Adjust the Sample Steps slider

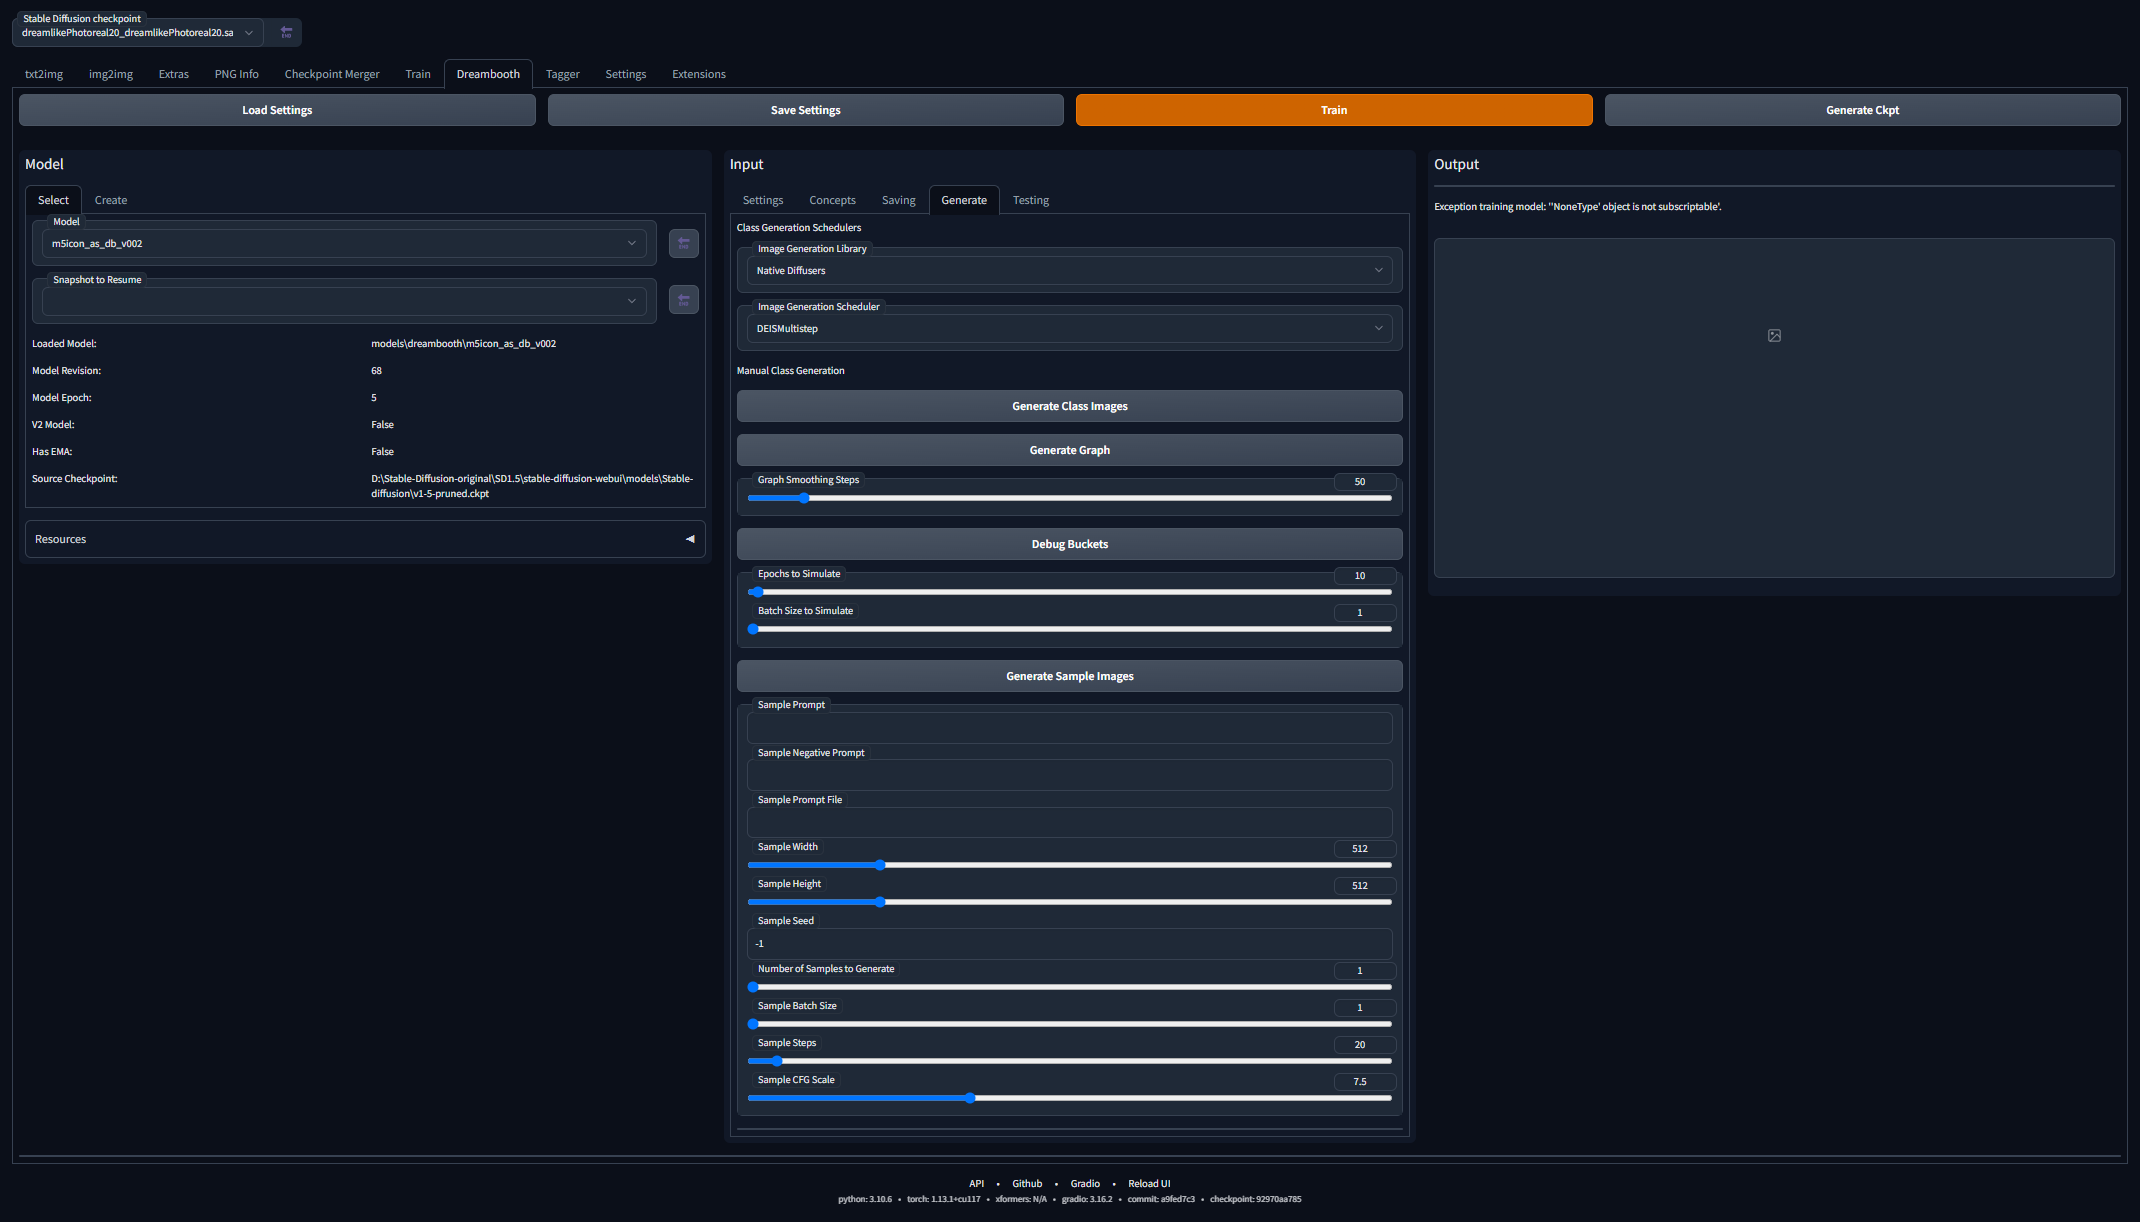point(1069,1061)
